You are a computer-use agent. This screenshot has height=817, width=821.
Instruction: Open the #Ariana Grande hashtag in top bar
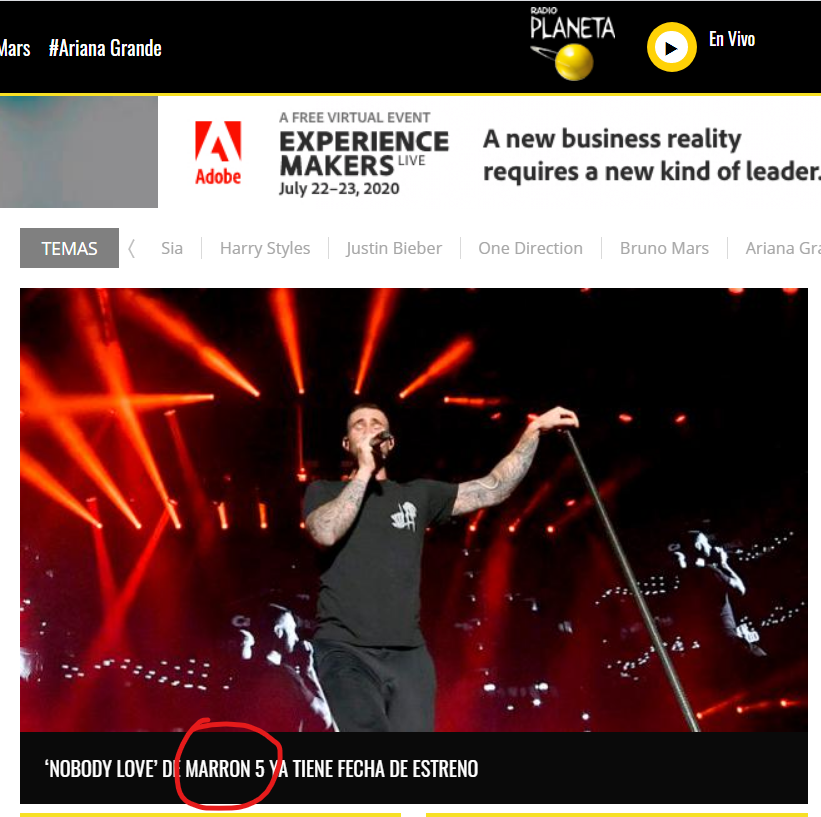pyautogui.click(x=105, y=48)
